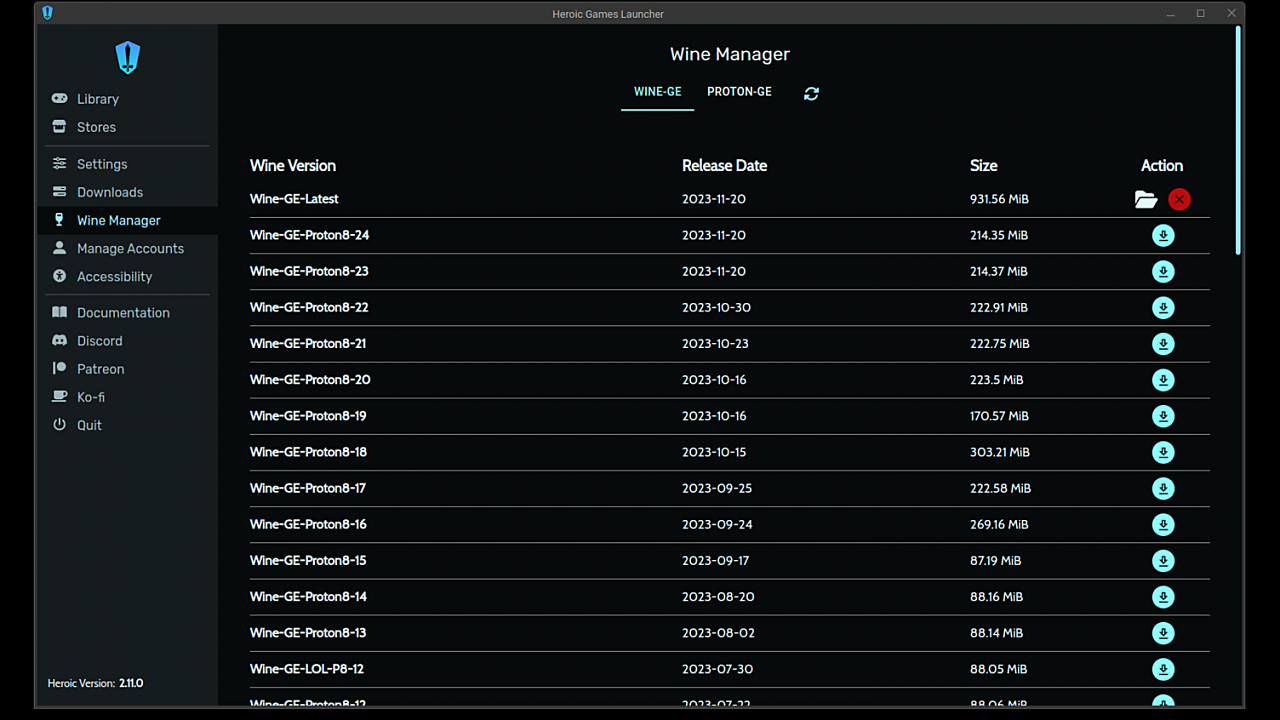The width and height of the screenshot is (1280, 720).
Task: Download Wine-GE-LOL-P8-12
Action: (1163, 669)
